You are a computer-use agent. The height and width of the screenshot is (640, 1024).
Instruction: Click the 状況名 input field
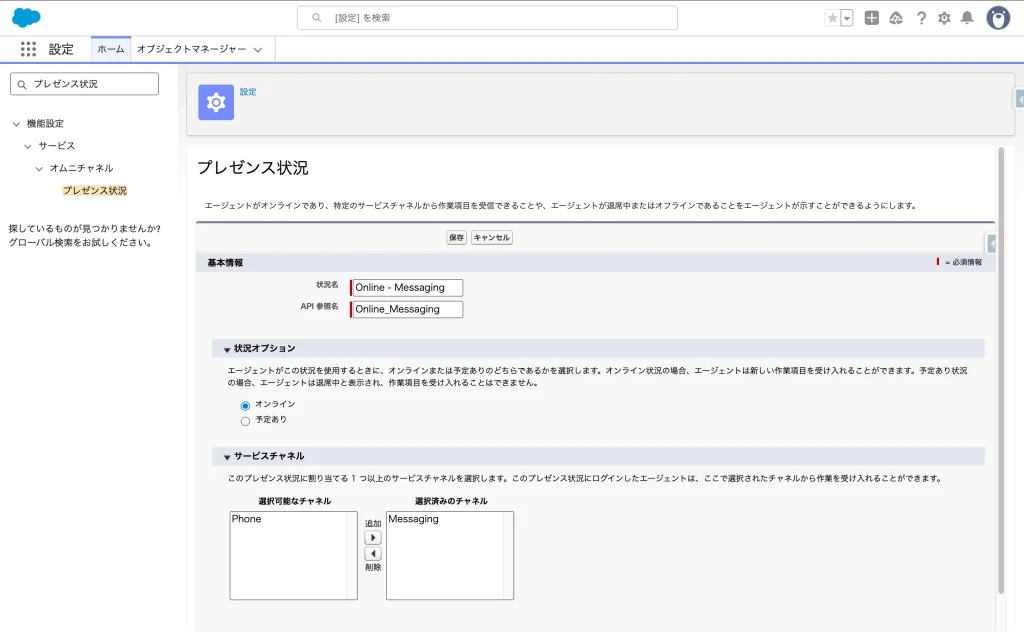pos(407,288)
